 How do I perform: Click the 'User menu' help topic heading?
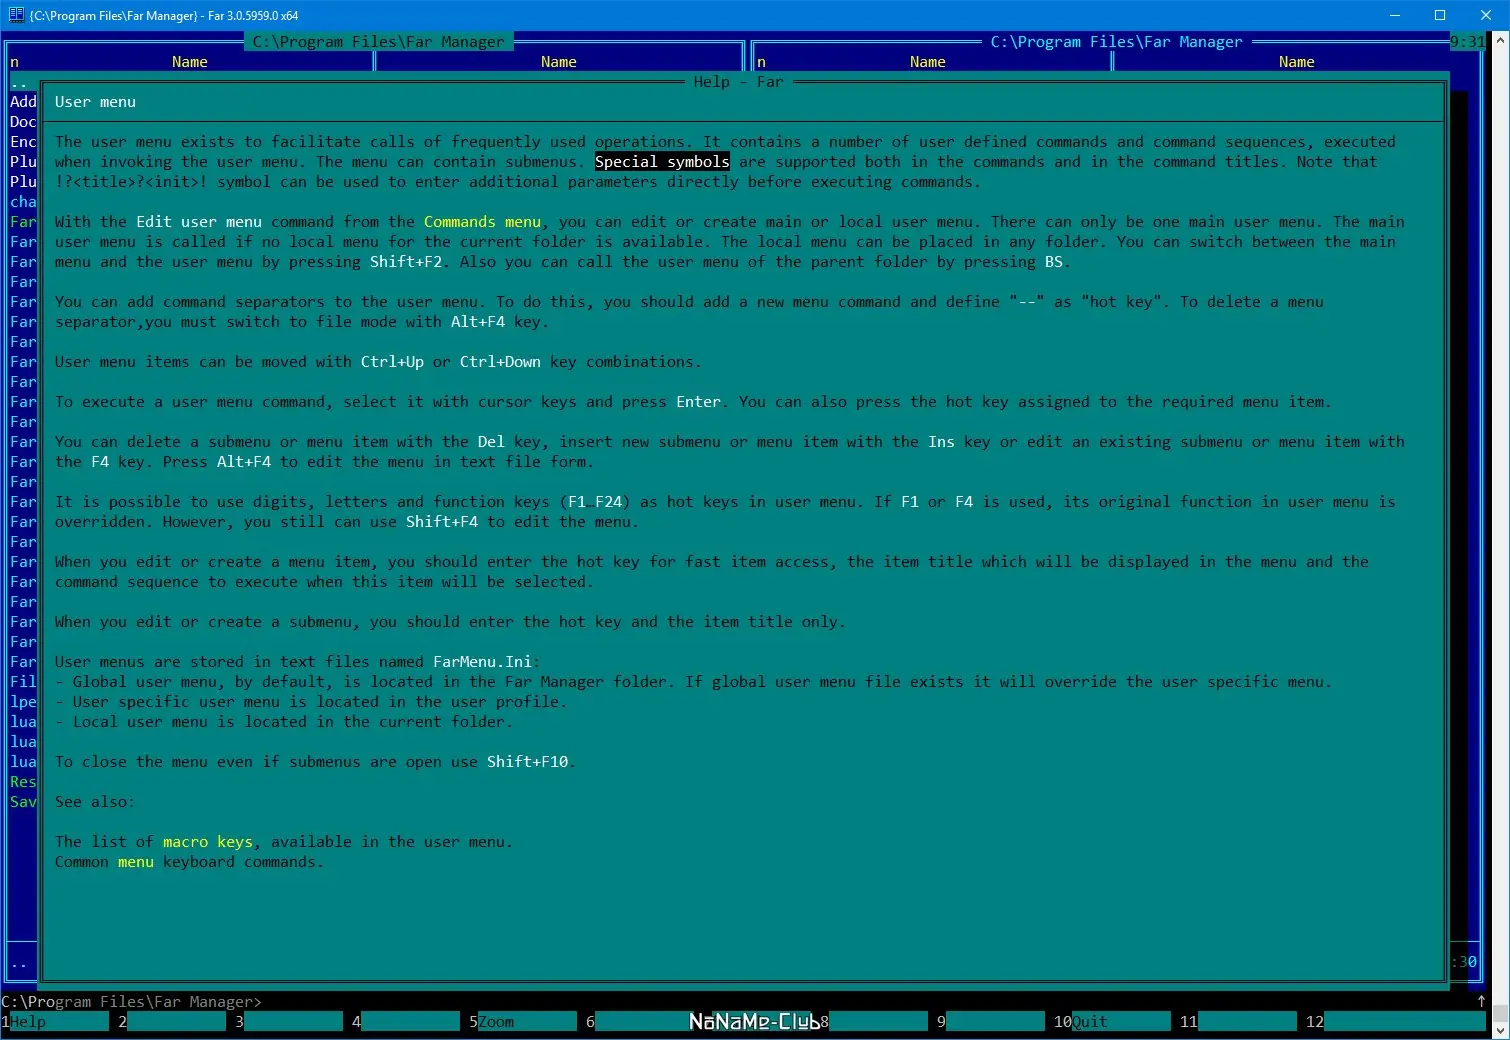[95, 102]
